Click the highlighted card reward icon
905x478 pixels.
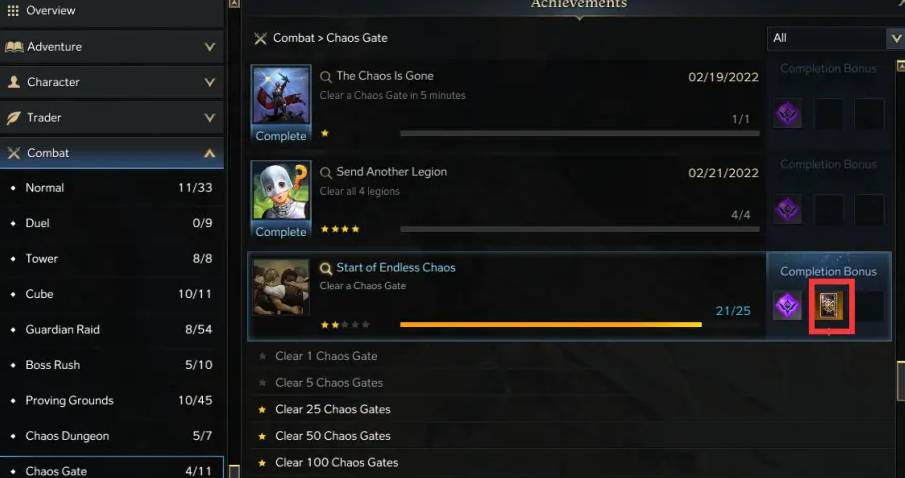click(x=829, y=306)
